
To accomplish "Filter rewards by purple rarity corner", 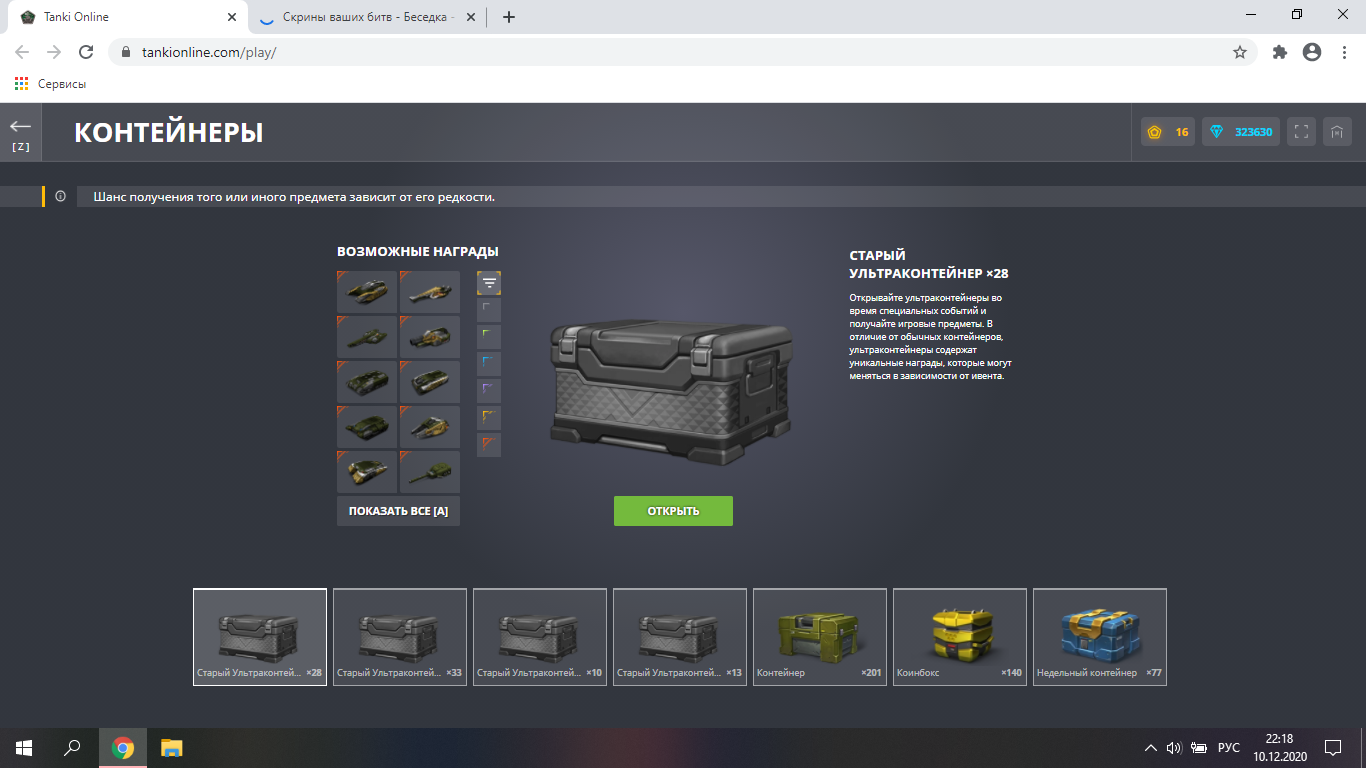I will coord(489,391).
